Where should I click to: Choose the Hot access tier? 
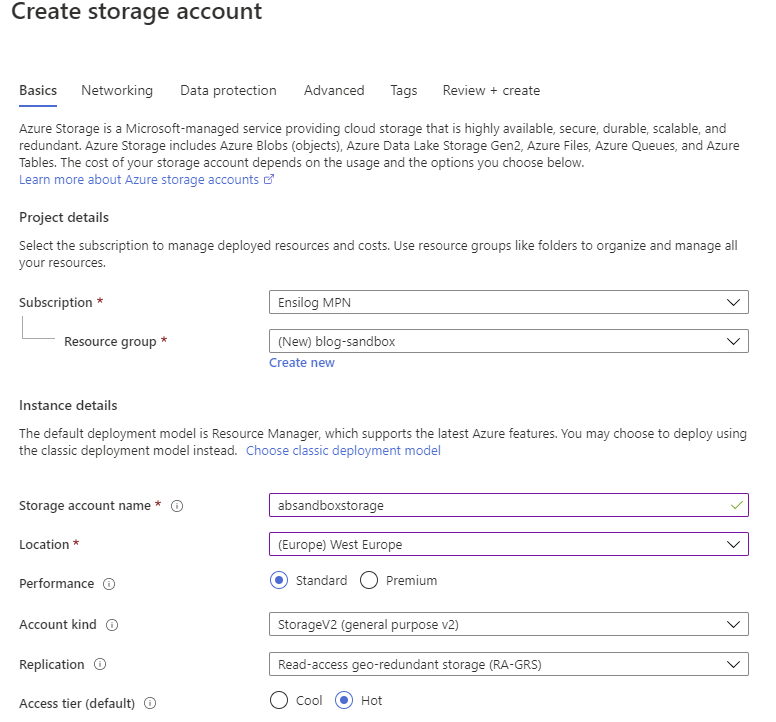344,700
